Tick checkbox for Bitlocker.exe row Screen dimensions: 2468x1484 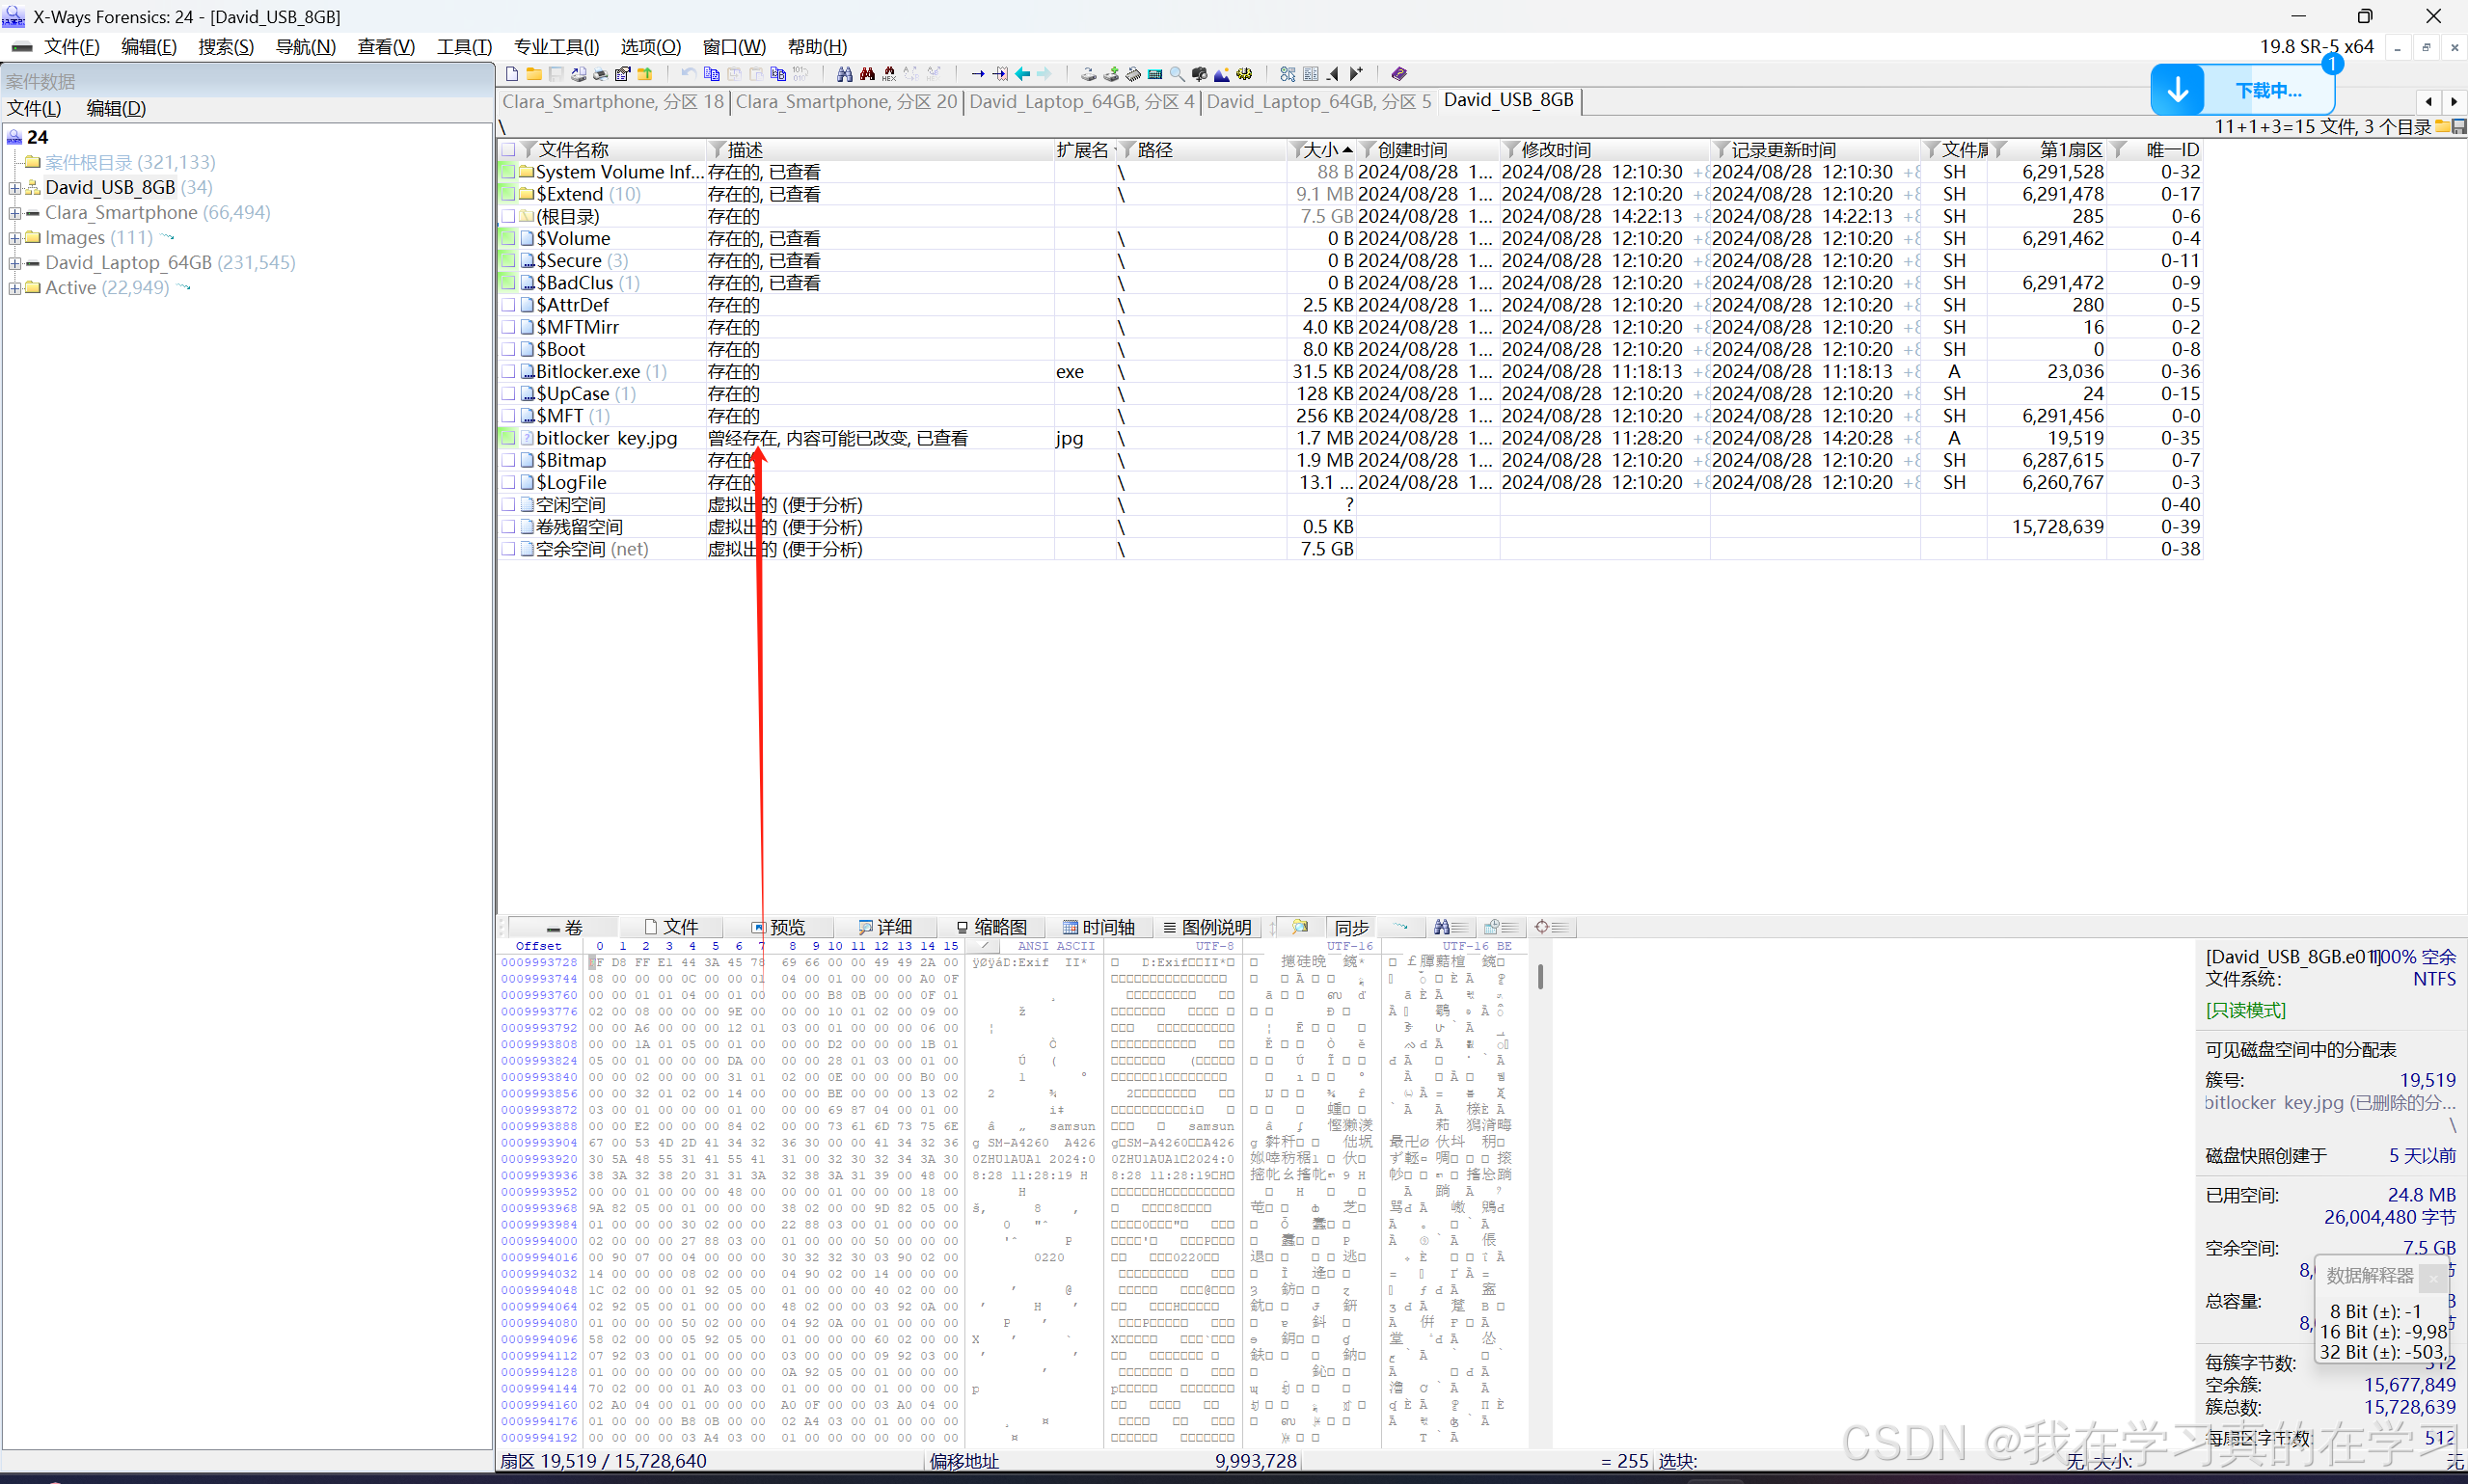tap(509, 372)
